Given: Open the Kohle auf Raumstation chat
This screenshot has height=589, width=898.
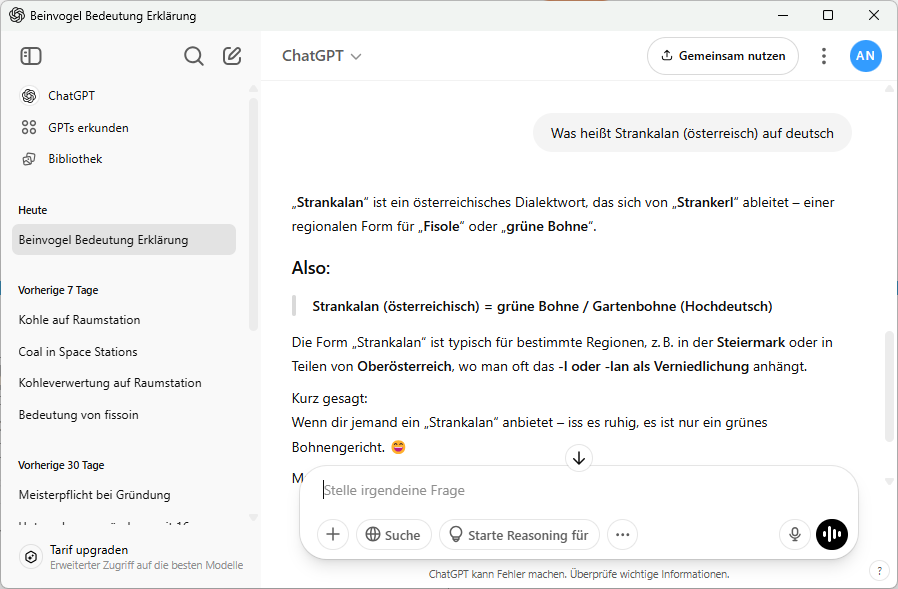Looking at the screenshot, I should pyautogui.click(x=80, y=320).
